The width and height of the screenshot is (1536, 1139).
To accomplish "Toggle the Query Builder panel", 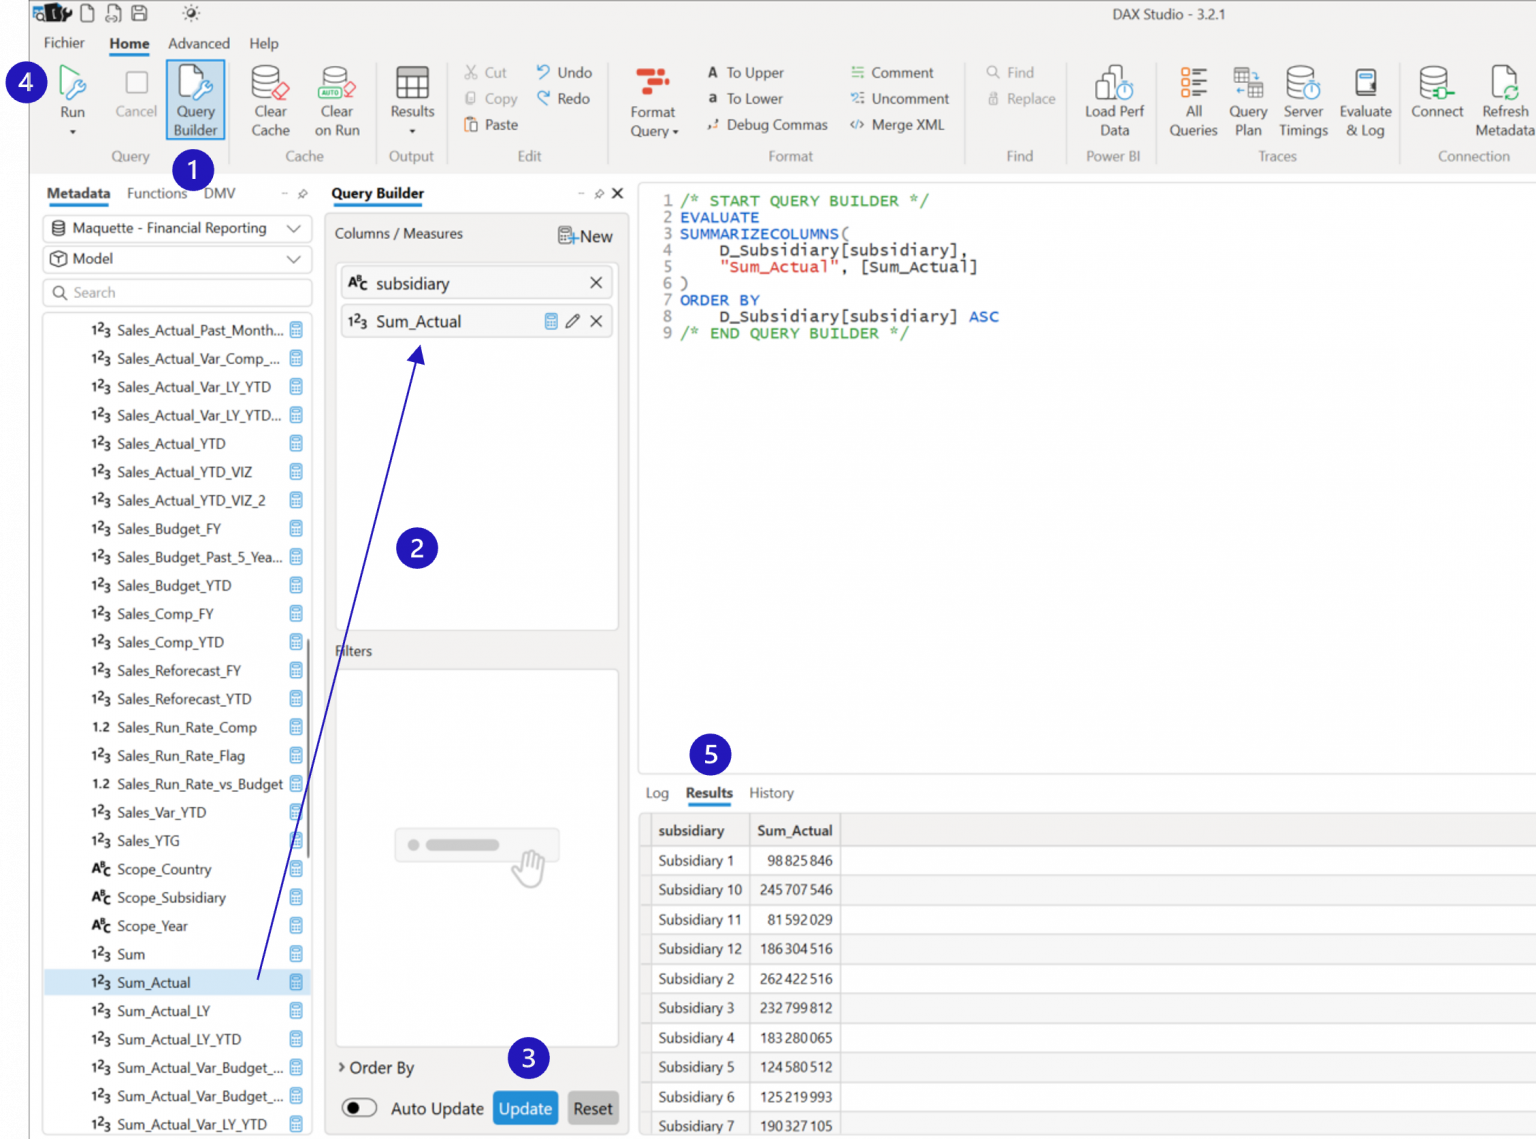I will (x=195, y=99).
